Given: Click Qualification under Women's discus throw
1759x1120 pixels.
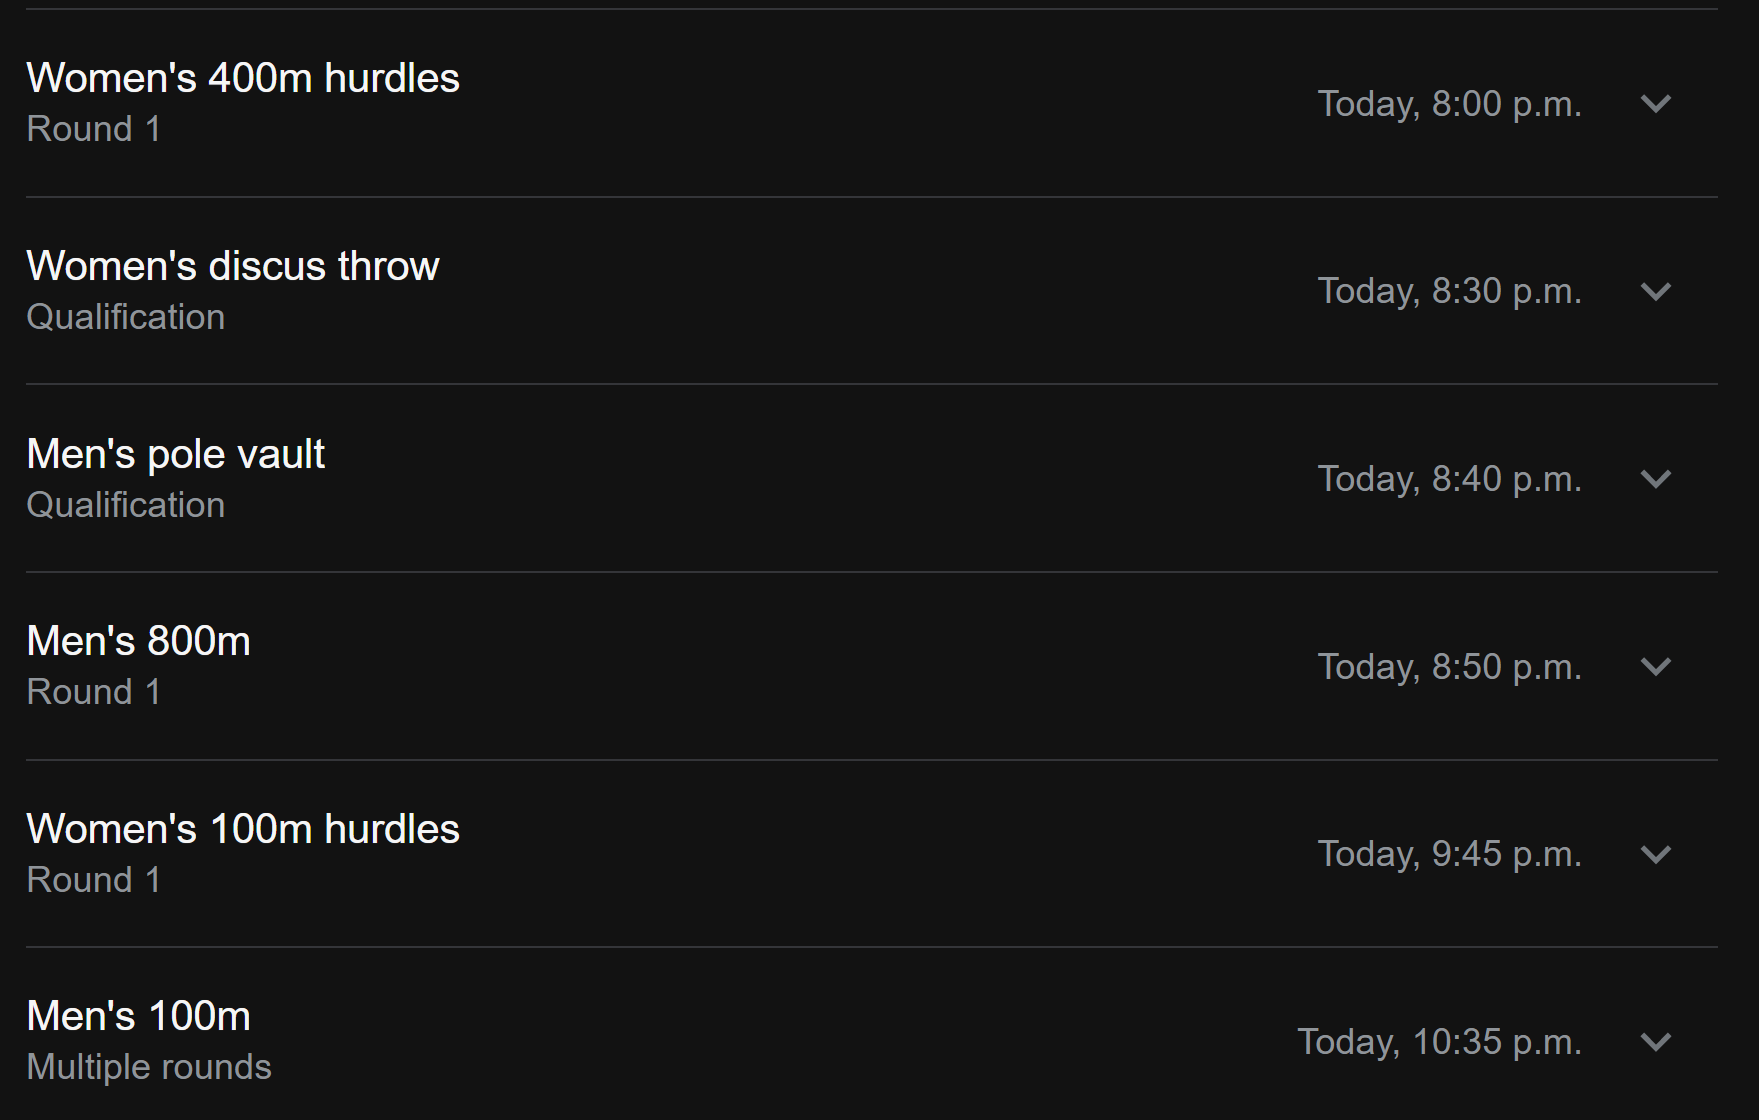Looking at the screenshot, I should [126, 317].
